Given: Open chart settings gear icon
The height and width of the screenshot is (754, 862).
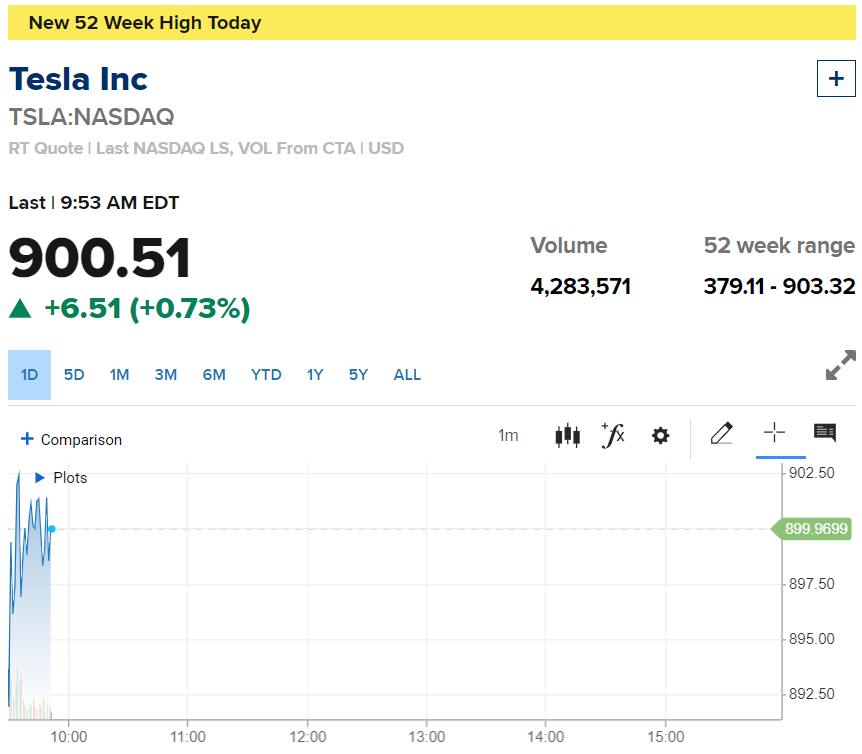Looking at the screenshot, I should coord(660,436).
